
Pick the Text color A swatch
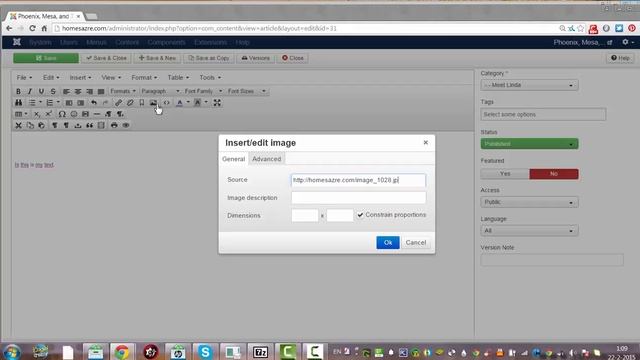(180, 103)
